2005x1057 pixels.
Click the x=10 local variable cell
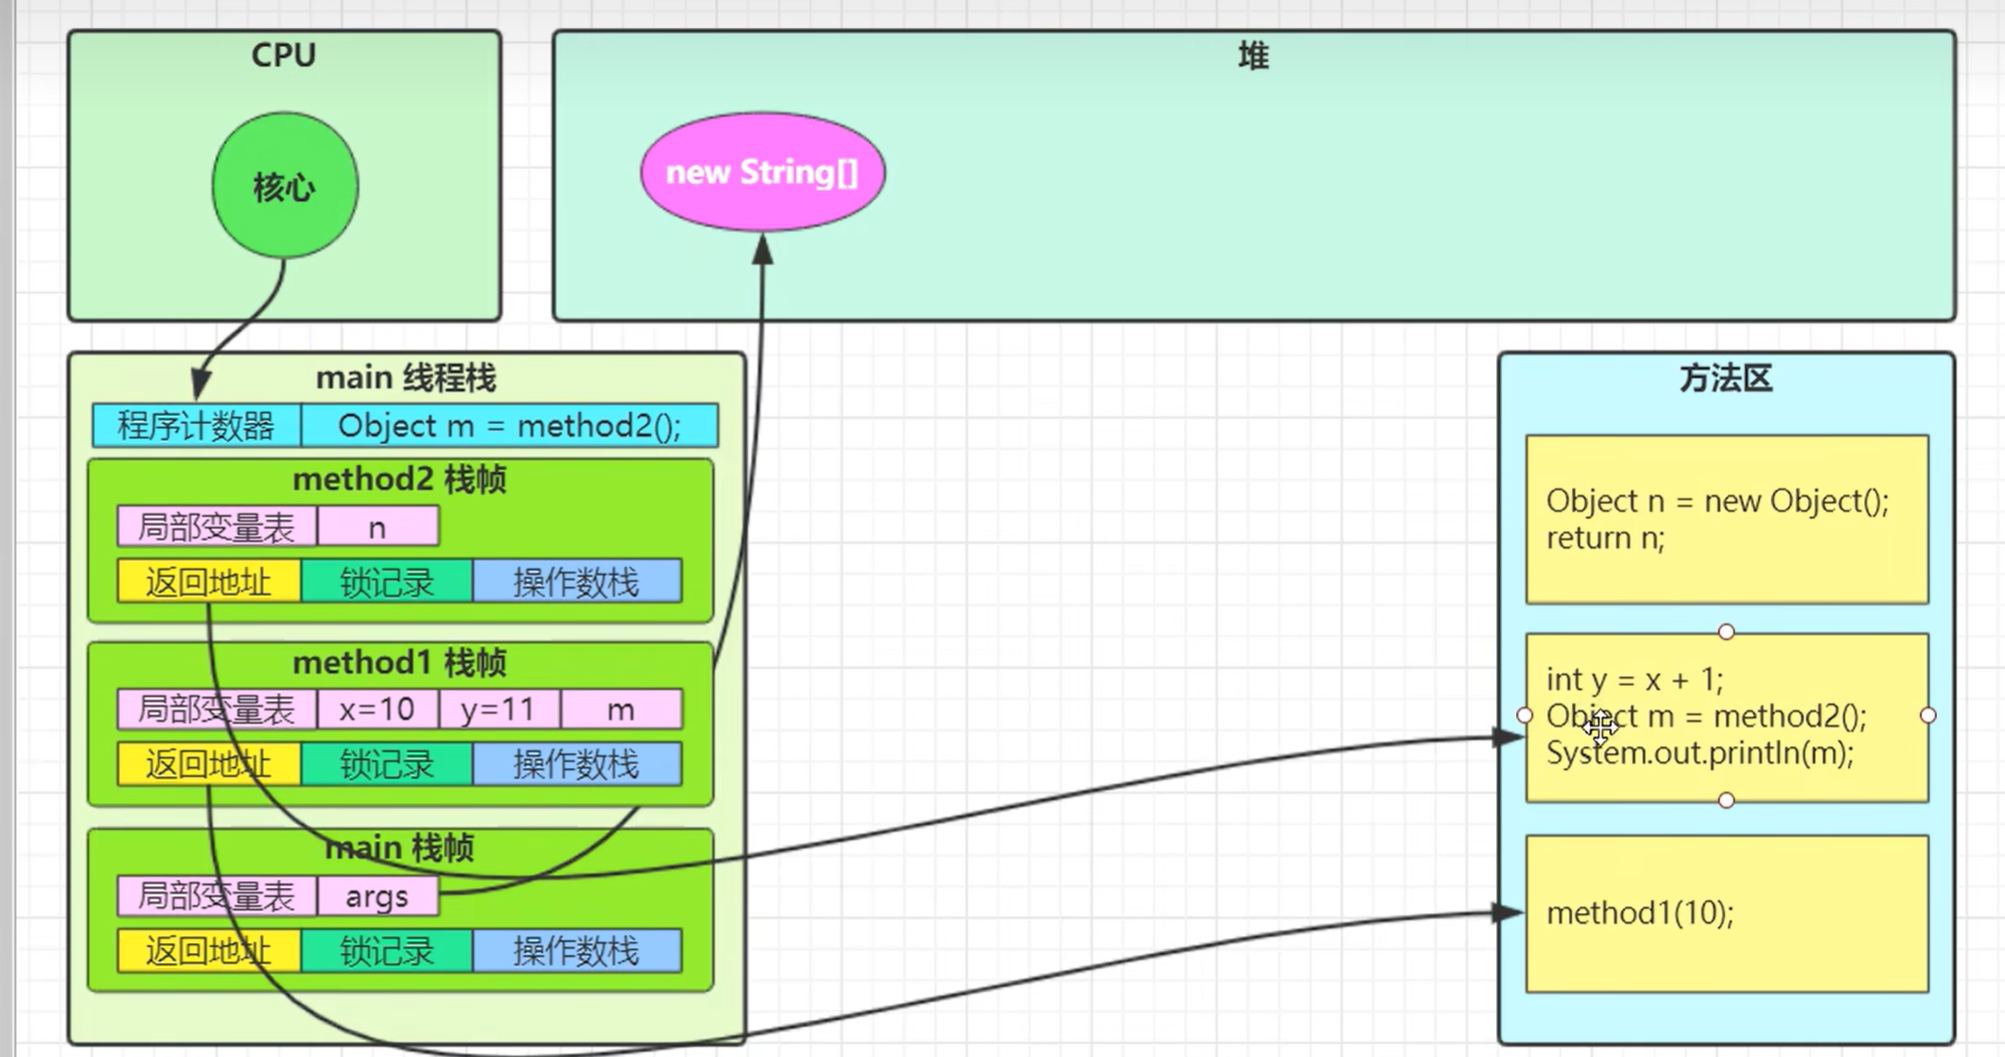[377, 710]
